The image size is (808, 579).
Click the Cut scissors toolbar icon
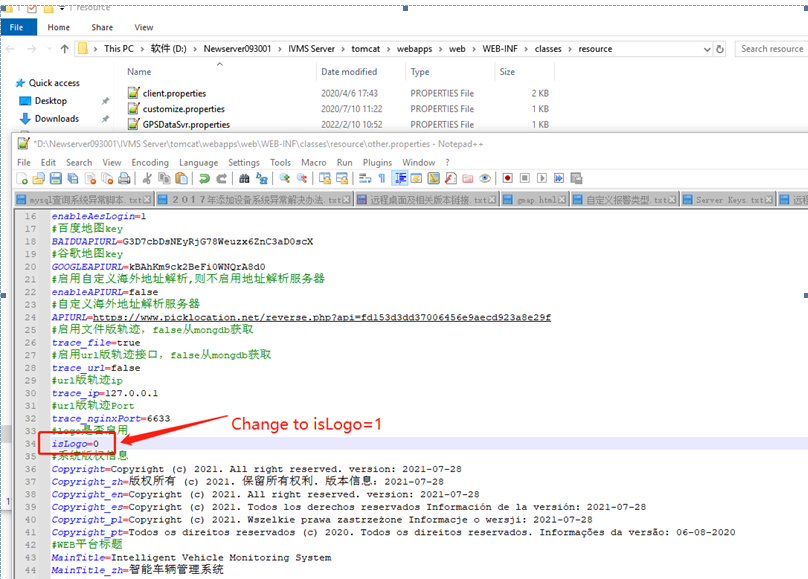tap(147, 178)
